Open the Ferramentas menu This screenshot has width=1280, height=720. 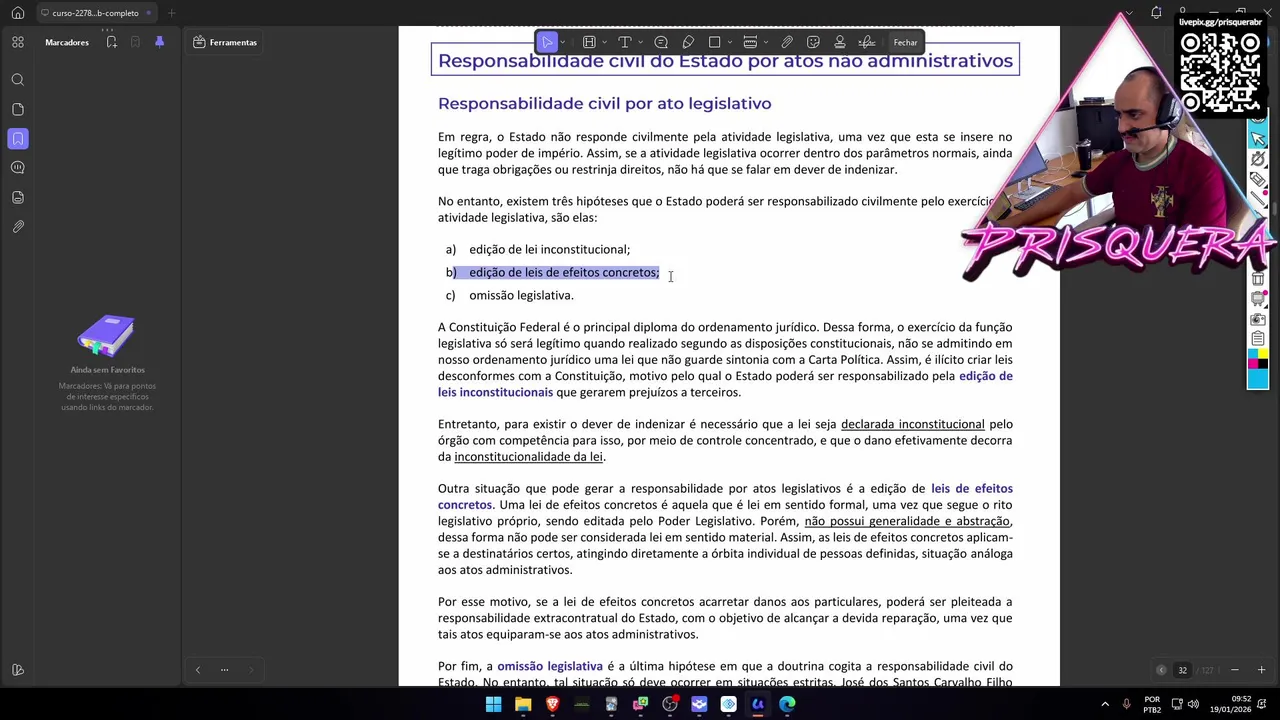click(225, 42)
